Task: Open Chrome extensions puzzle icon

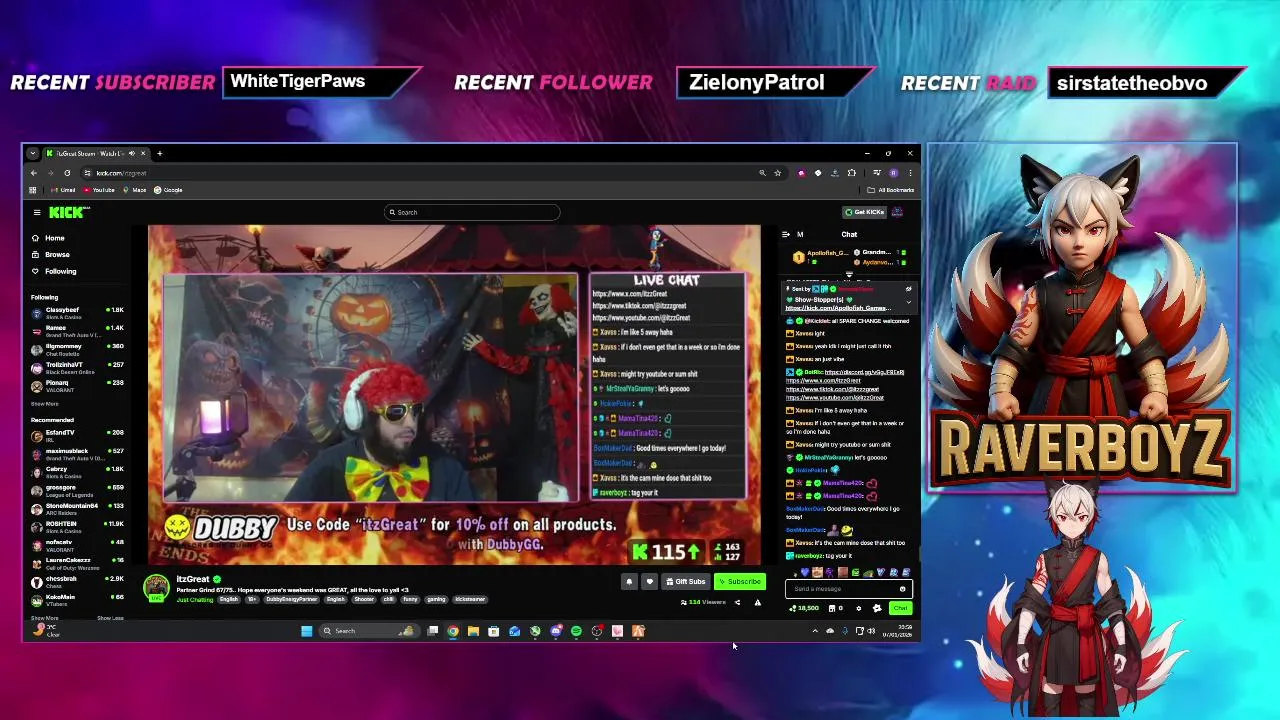Action: [851, 173]
